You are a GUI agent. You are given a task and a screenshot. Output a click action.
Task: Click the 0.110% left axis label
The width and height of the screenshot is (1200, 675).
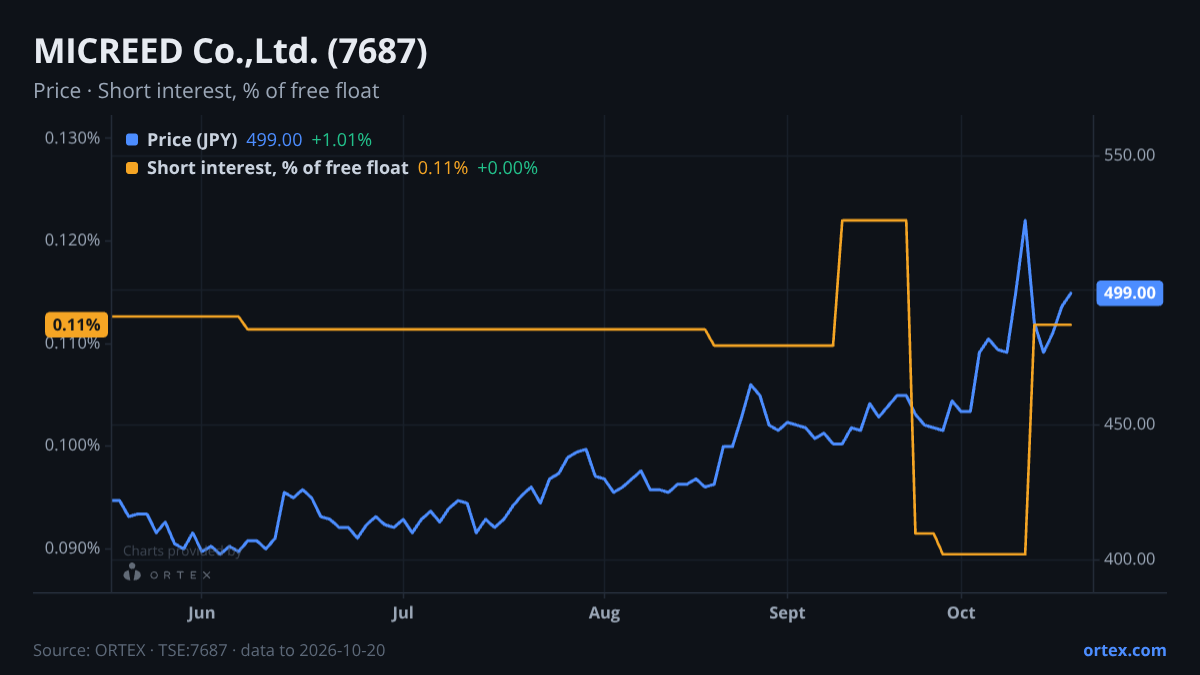(x=72, y=343)
